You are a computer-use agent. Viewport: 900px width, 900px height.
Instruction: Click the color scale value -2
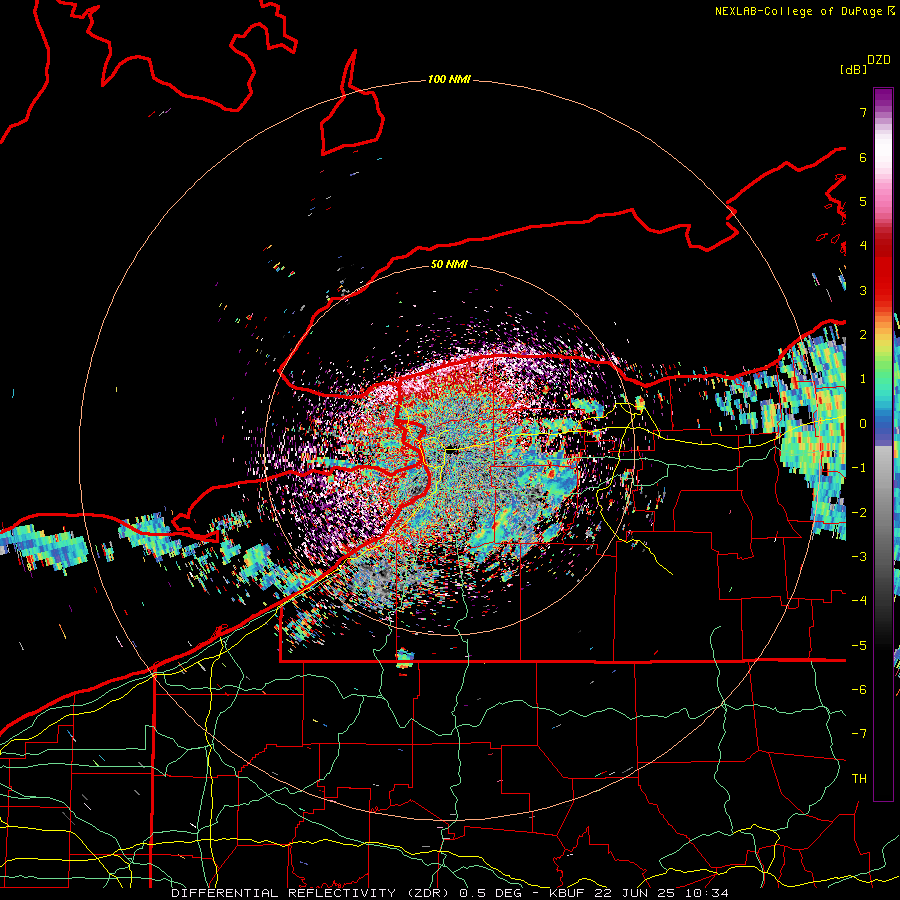point(859,513)
